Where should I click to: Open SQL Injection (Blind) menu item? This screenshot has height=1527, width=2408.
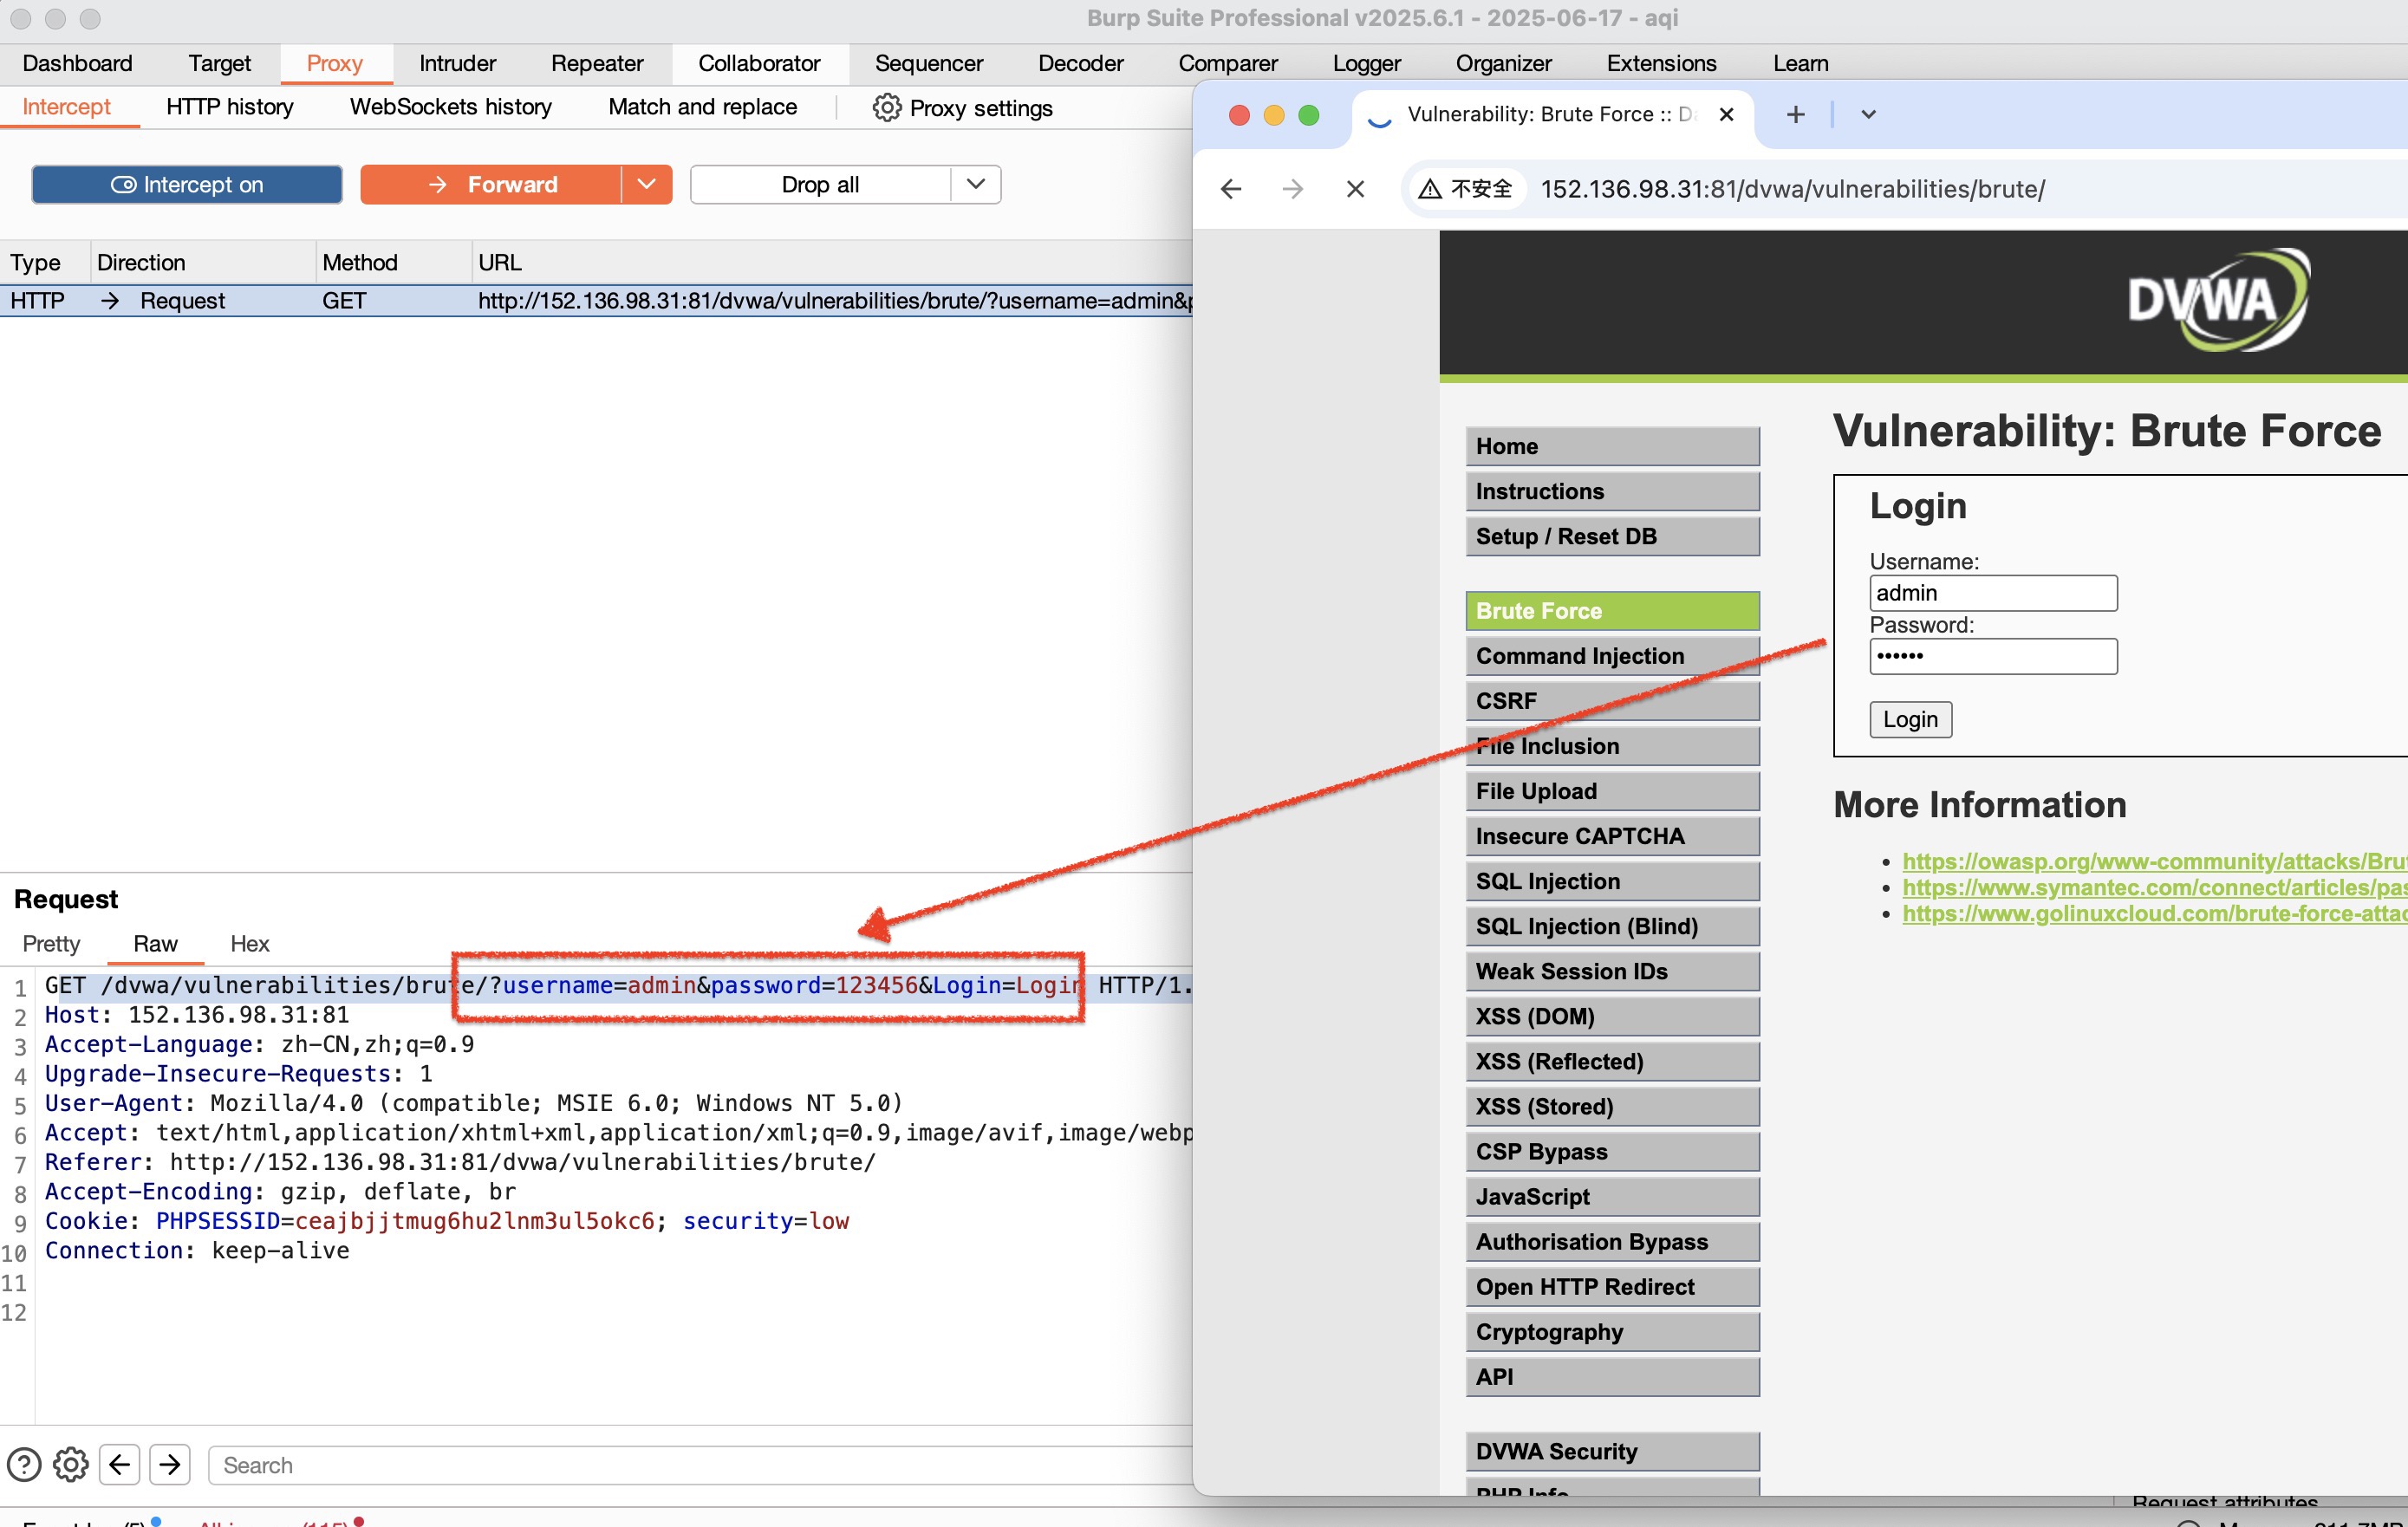[x=1612, y=926]
